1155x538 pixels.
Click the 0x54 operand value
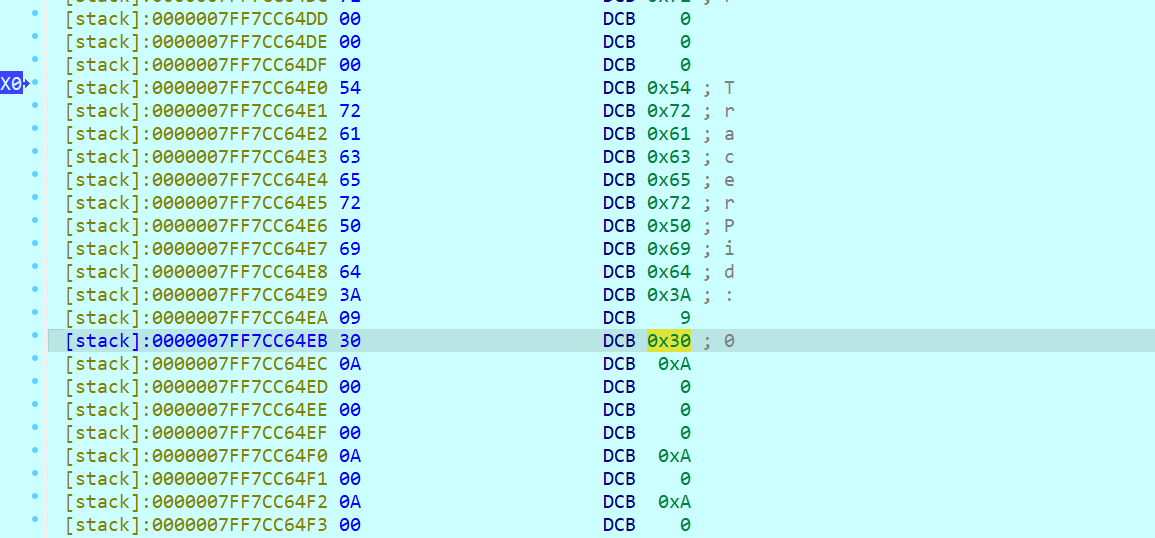click(668, 88)
